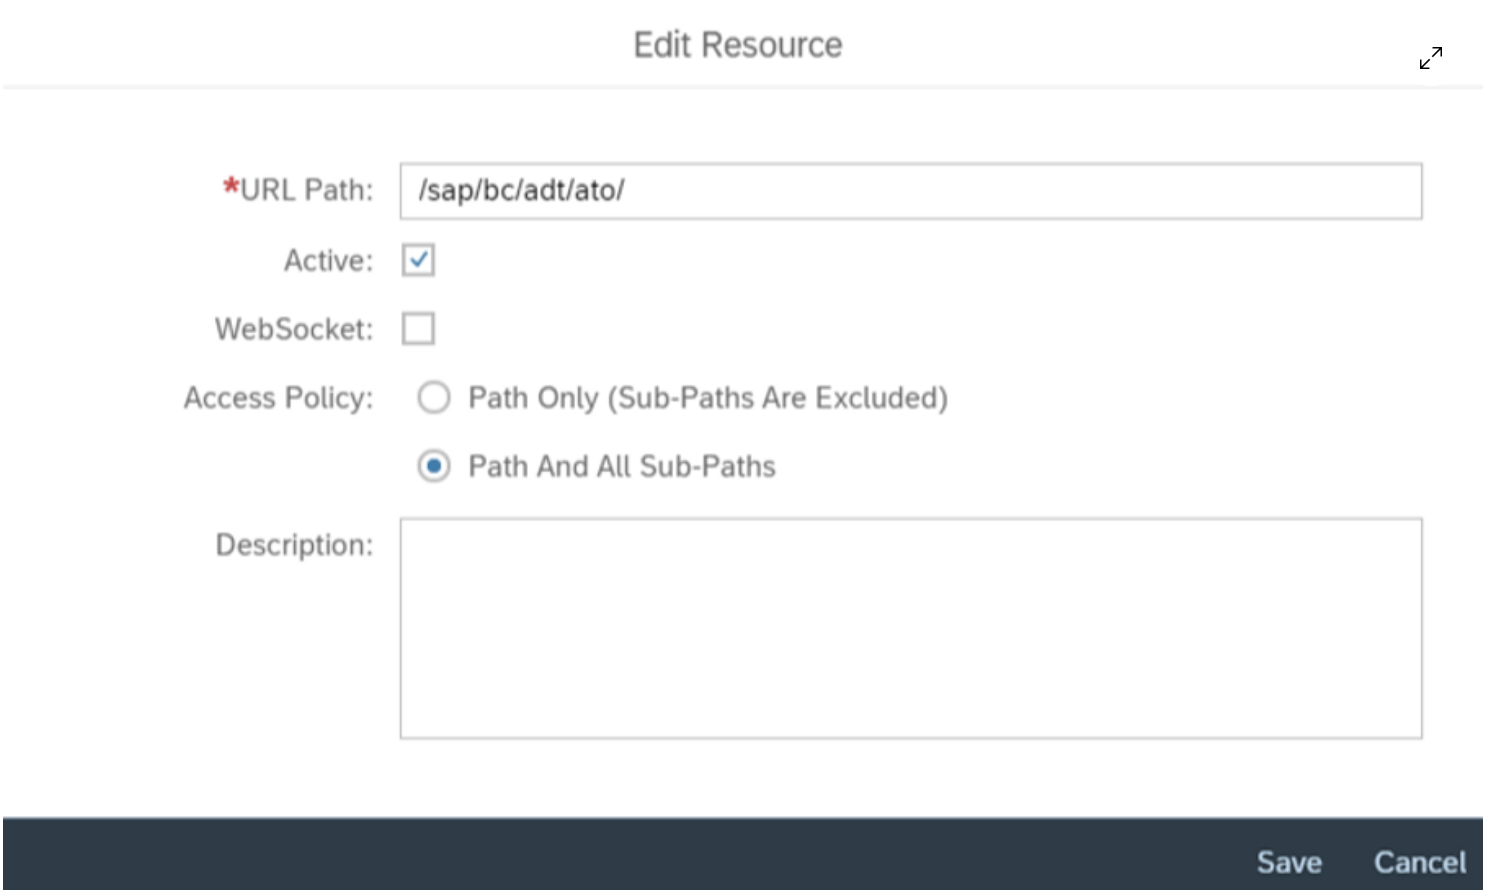Uncheck the Active checkbox

(418, 261)
